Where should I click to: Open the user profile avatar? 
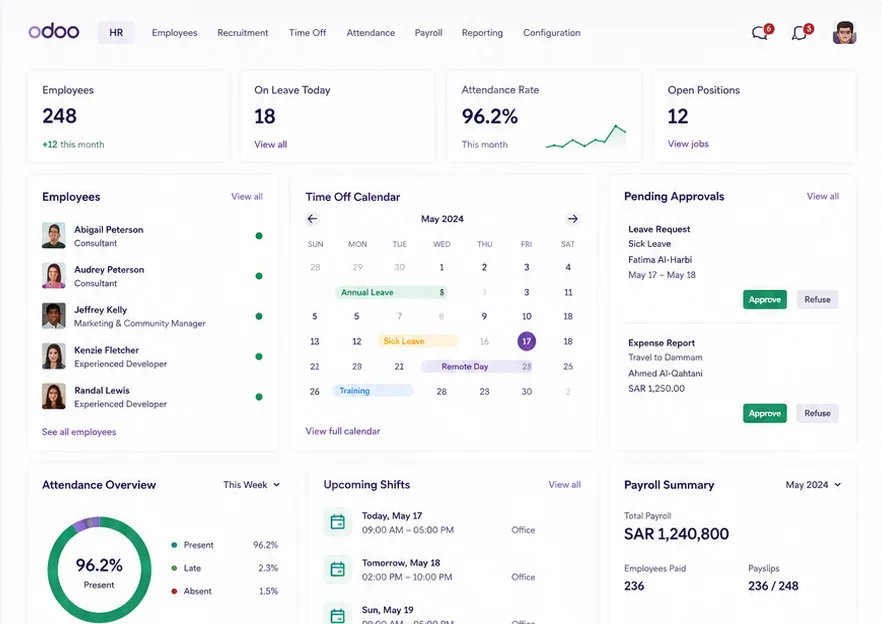click(x=844, y=33)
